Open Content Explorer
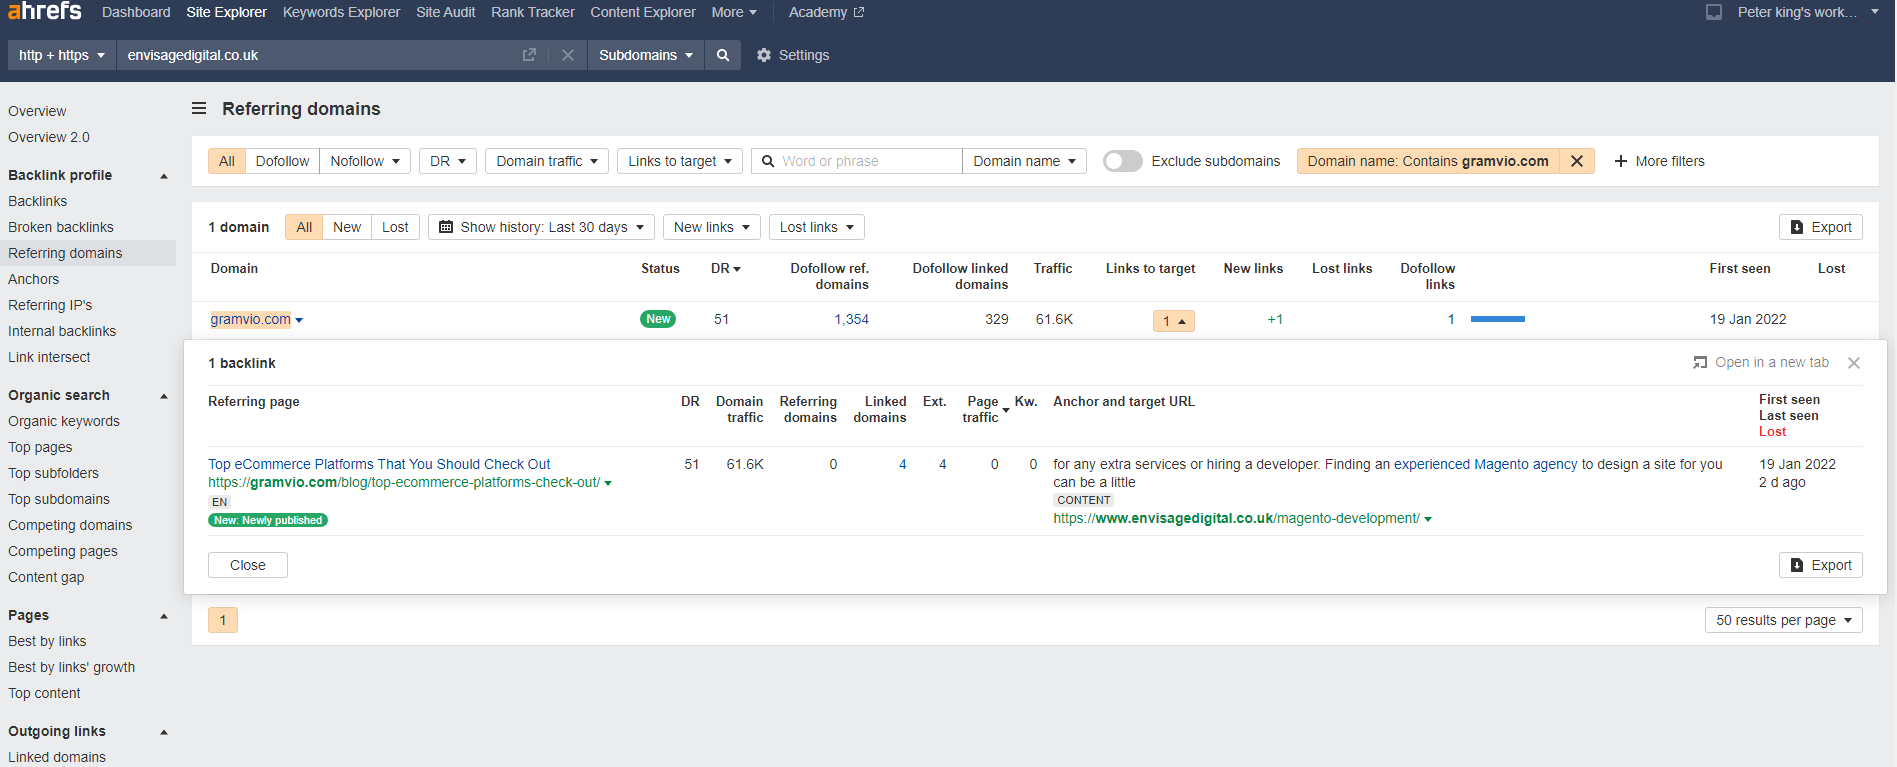 (643, 12)
